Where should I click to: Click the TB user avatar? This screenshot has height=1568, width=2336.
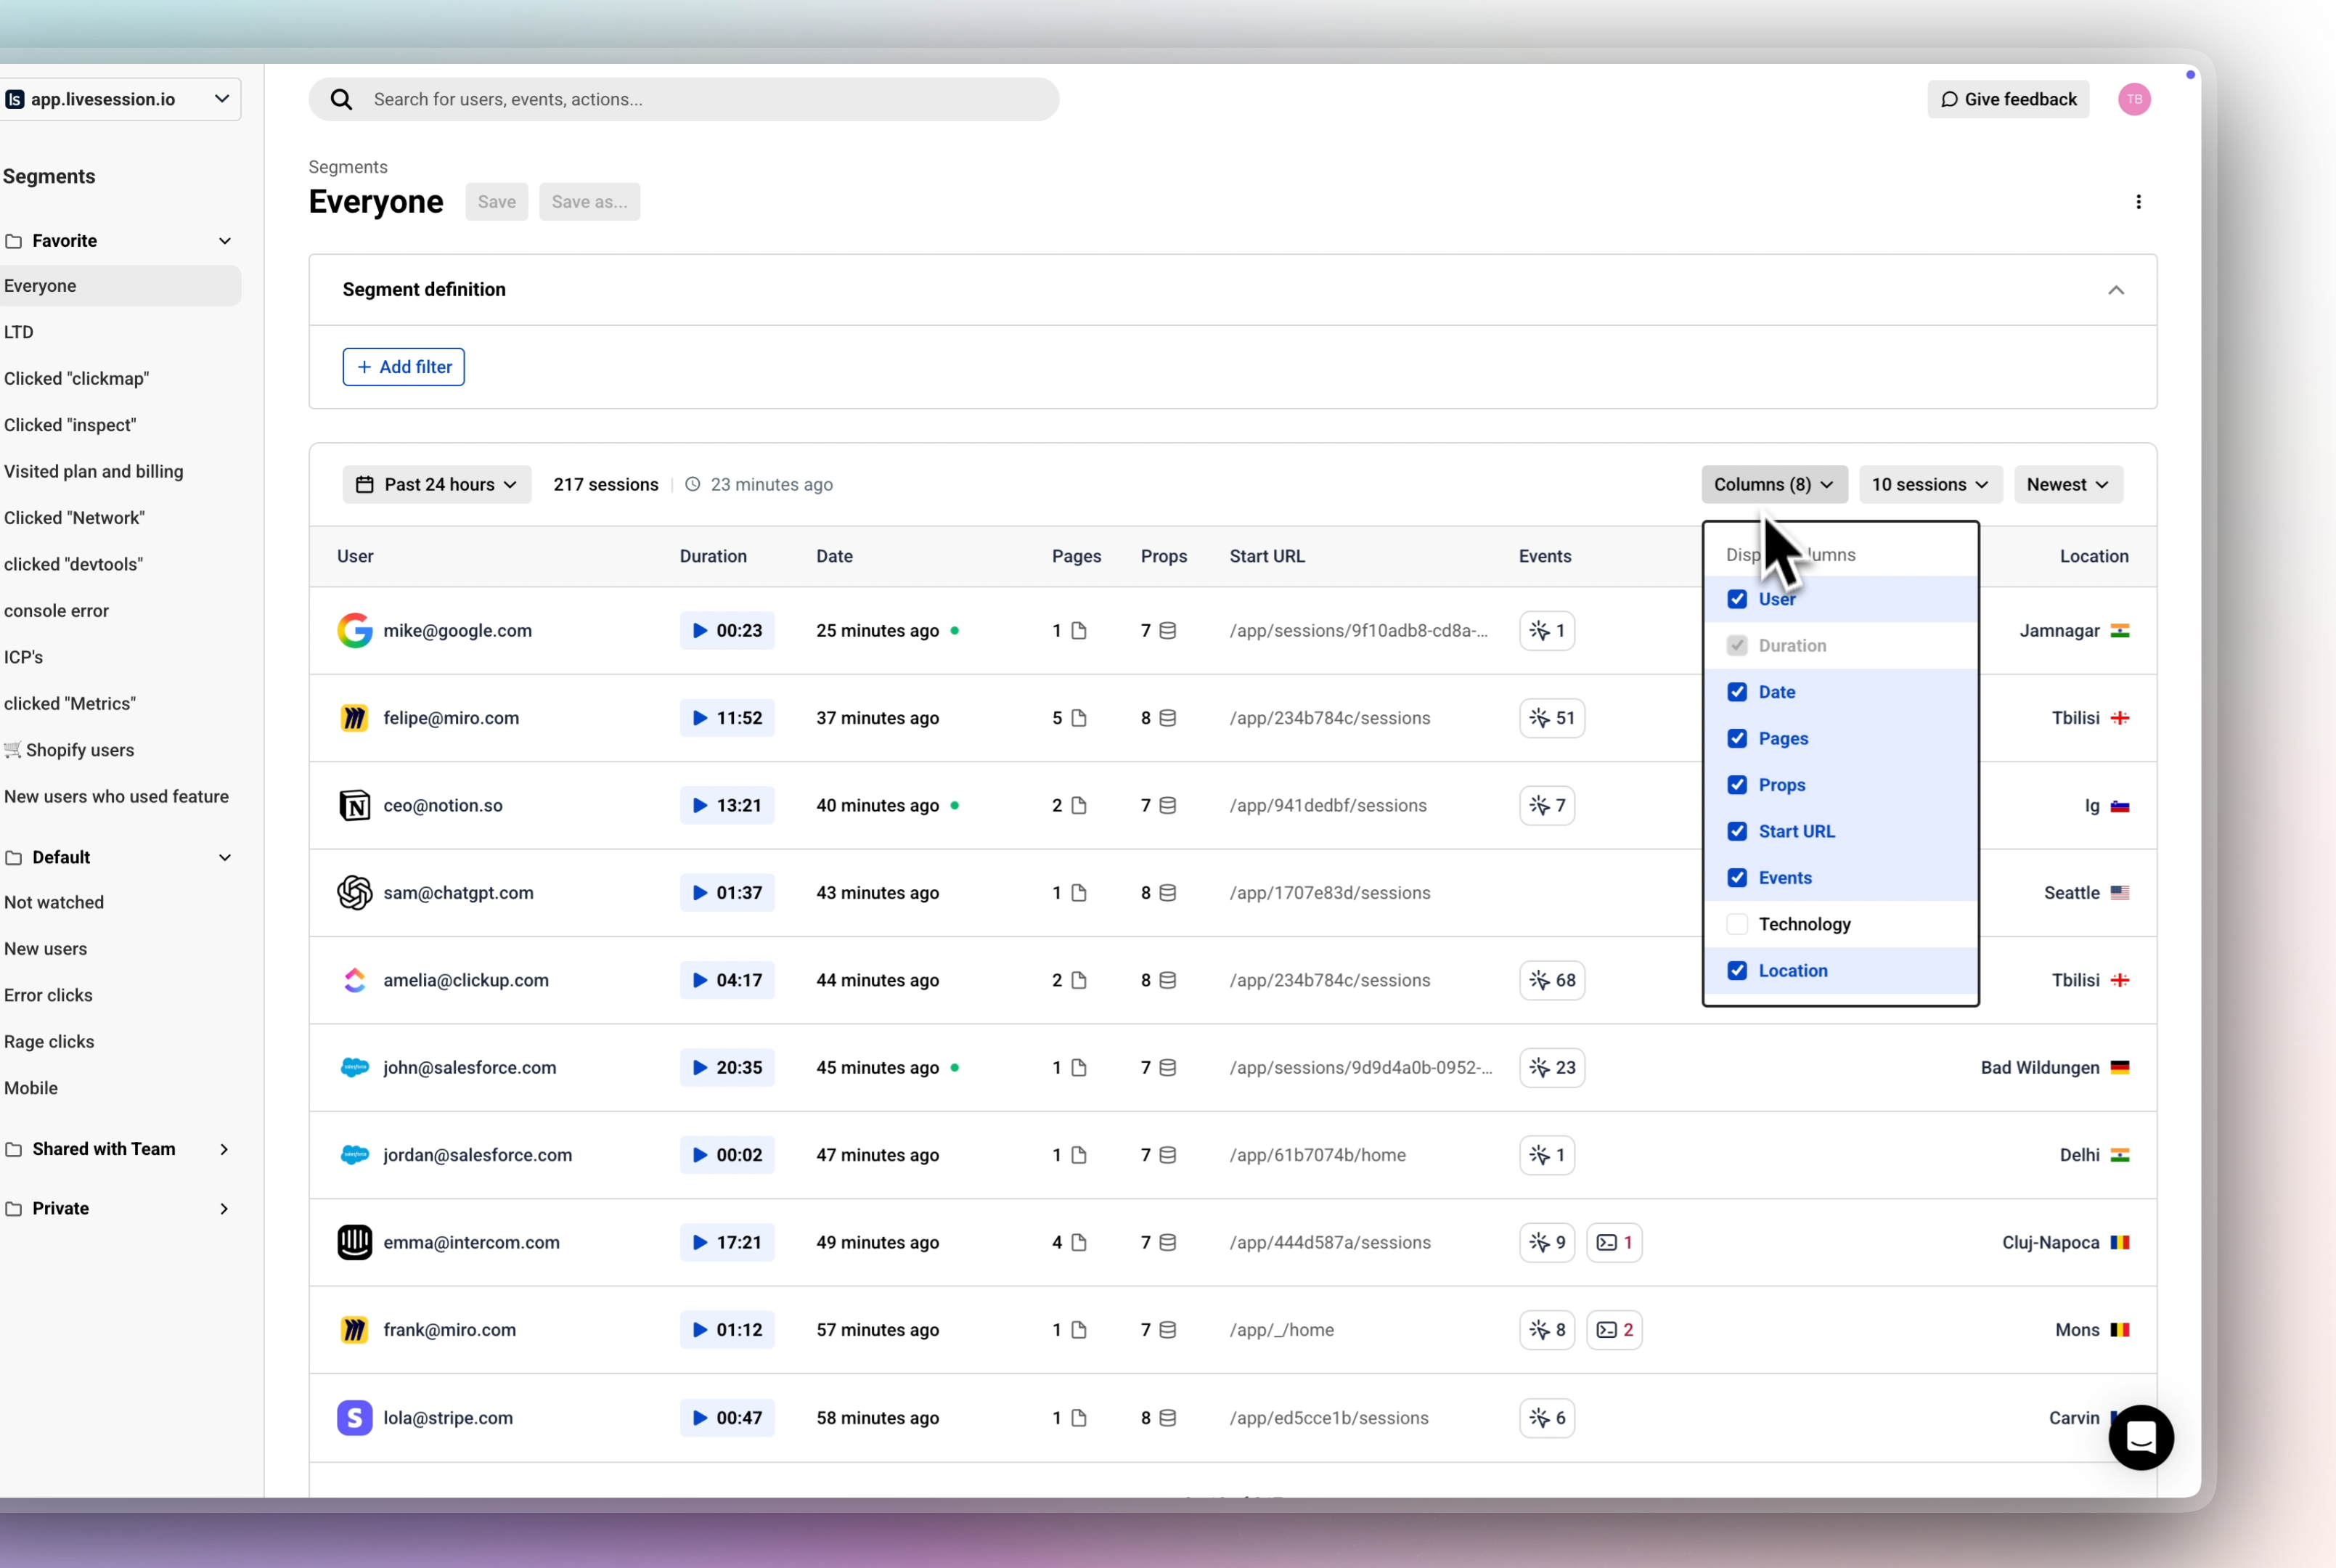pyautogui.click(x=2134, y=99)
